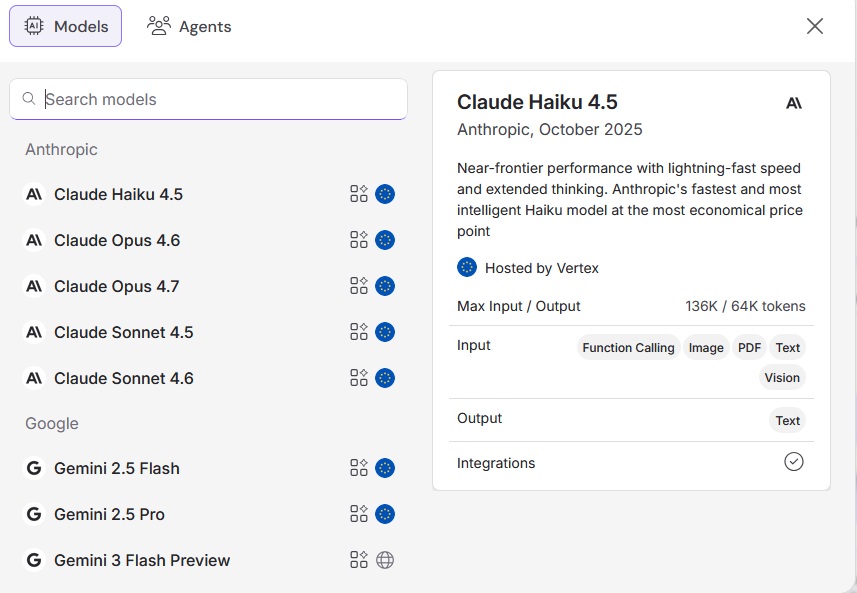Click EU badge next to Hosted by Vertex
The height and width of the screenshot is (593, 857).
(x=467, y=267)
